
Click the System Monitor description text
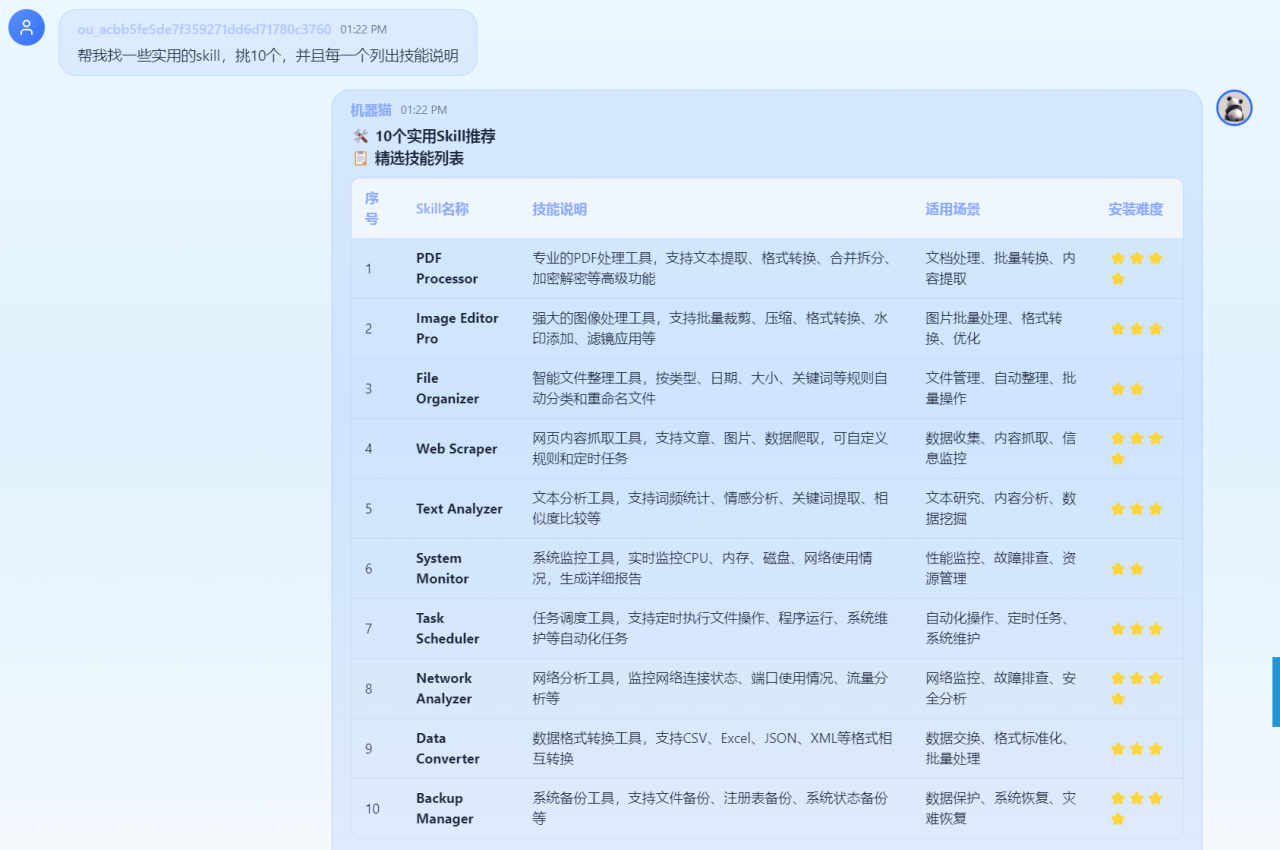coord(702,568)
